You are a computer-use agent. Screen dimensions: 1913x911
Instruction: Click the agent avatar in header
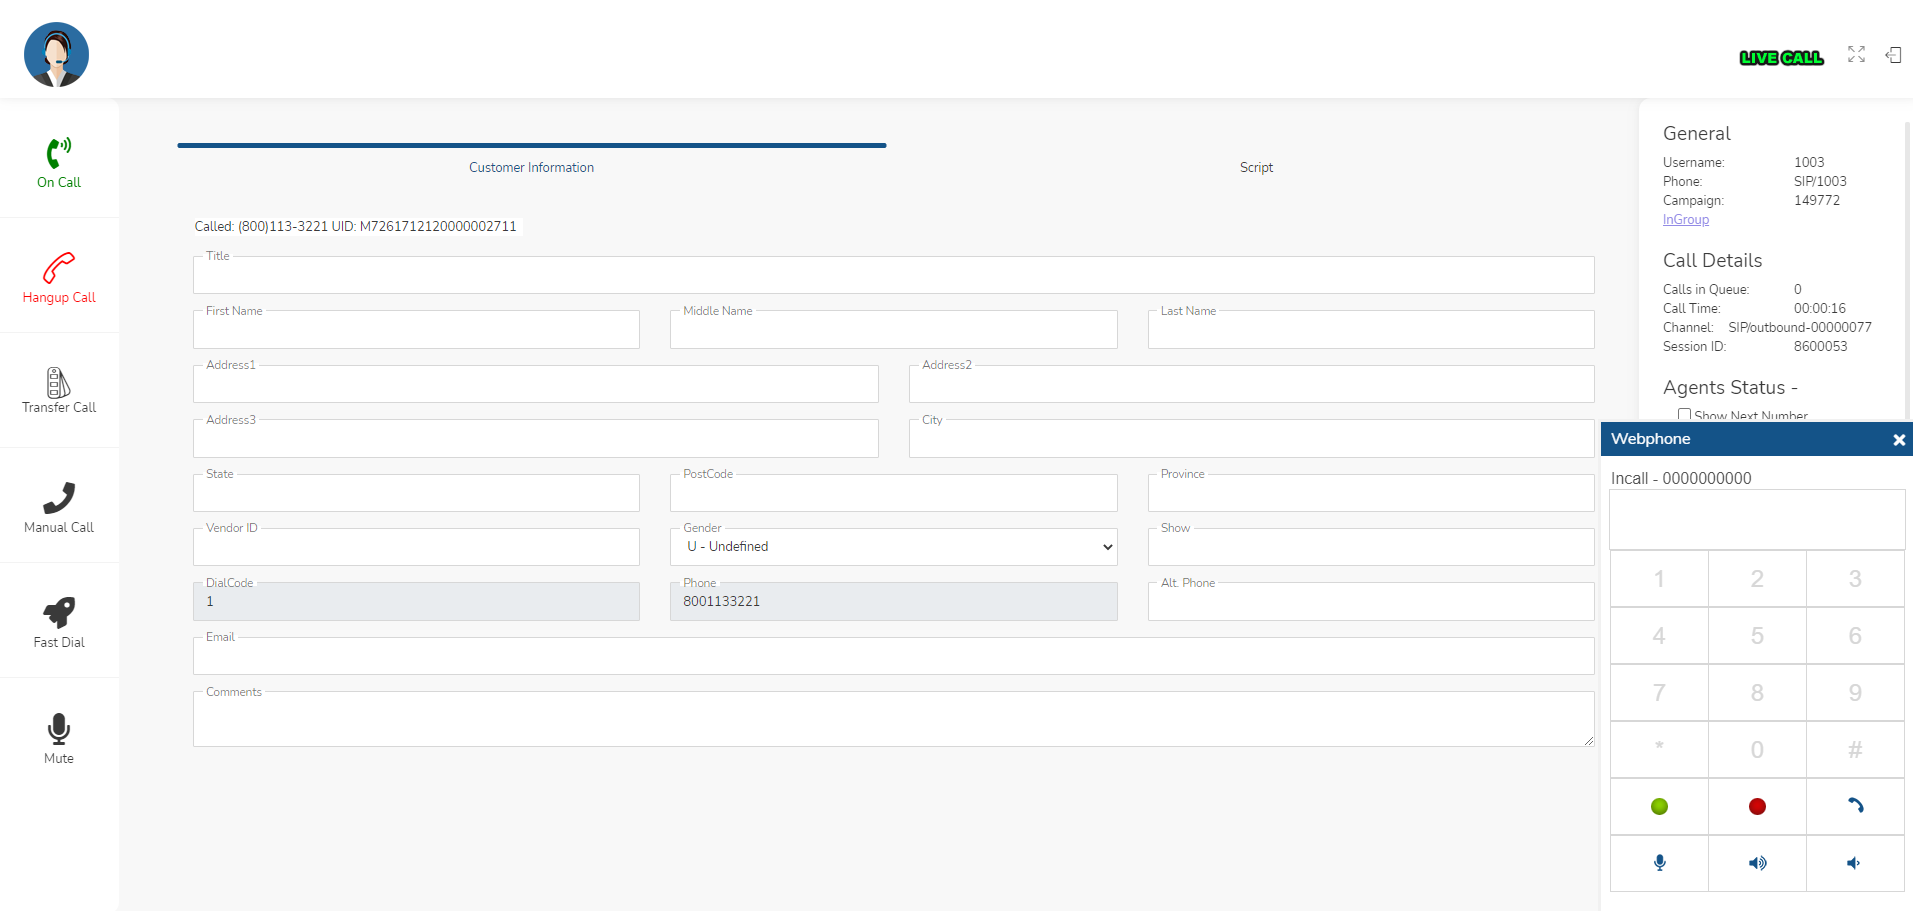click(56, 55)
